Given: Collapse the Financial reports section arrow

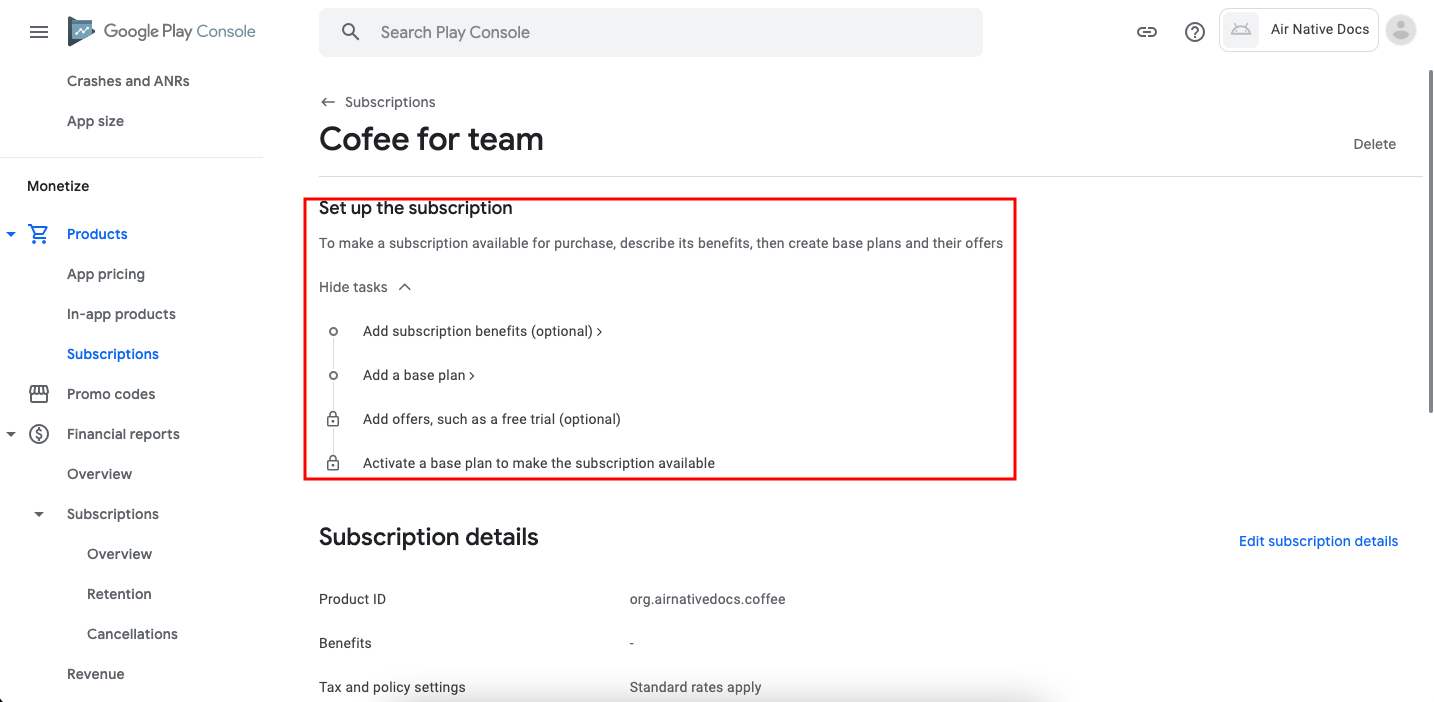Looking at the screenshot, I should 11,434.
